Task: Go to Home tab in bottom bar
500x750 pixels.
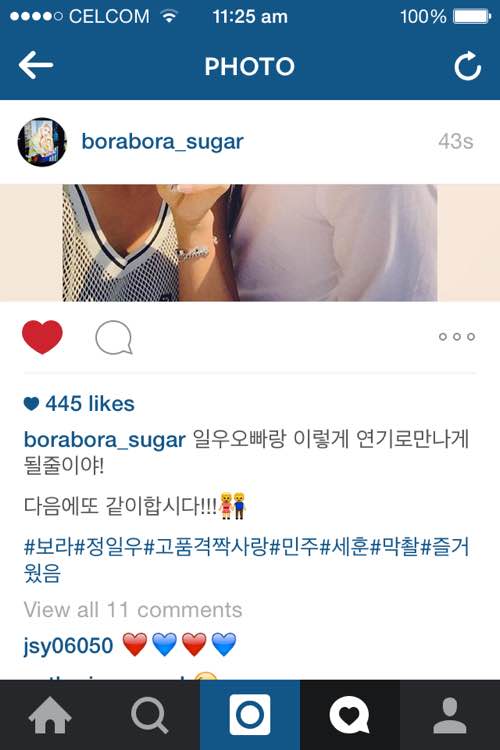Action: 50,715
